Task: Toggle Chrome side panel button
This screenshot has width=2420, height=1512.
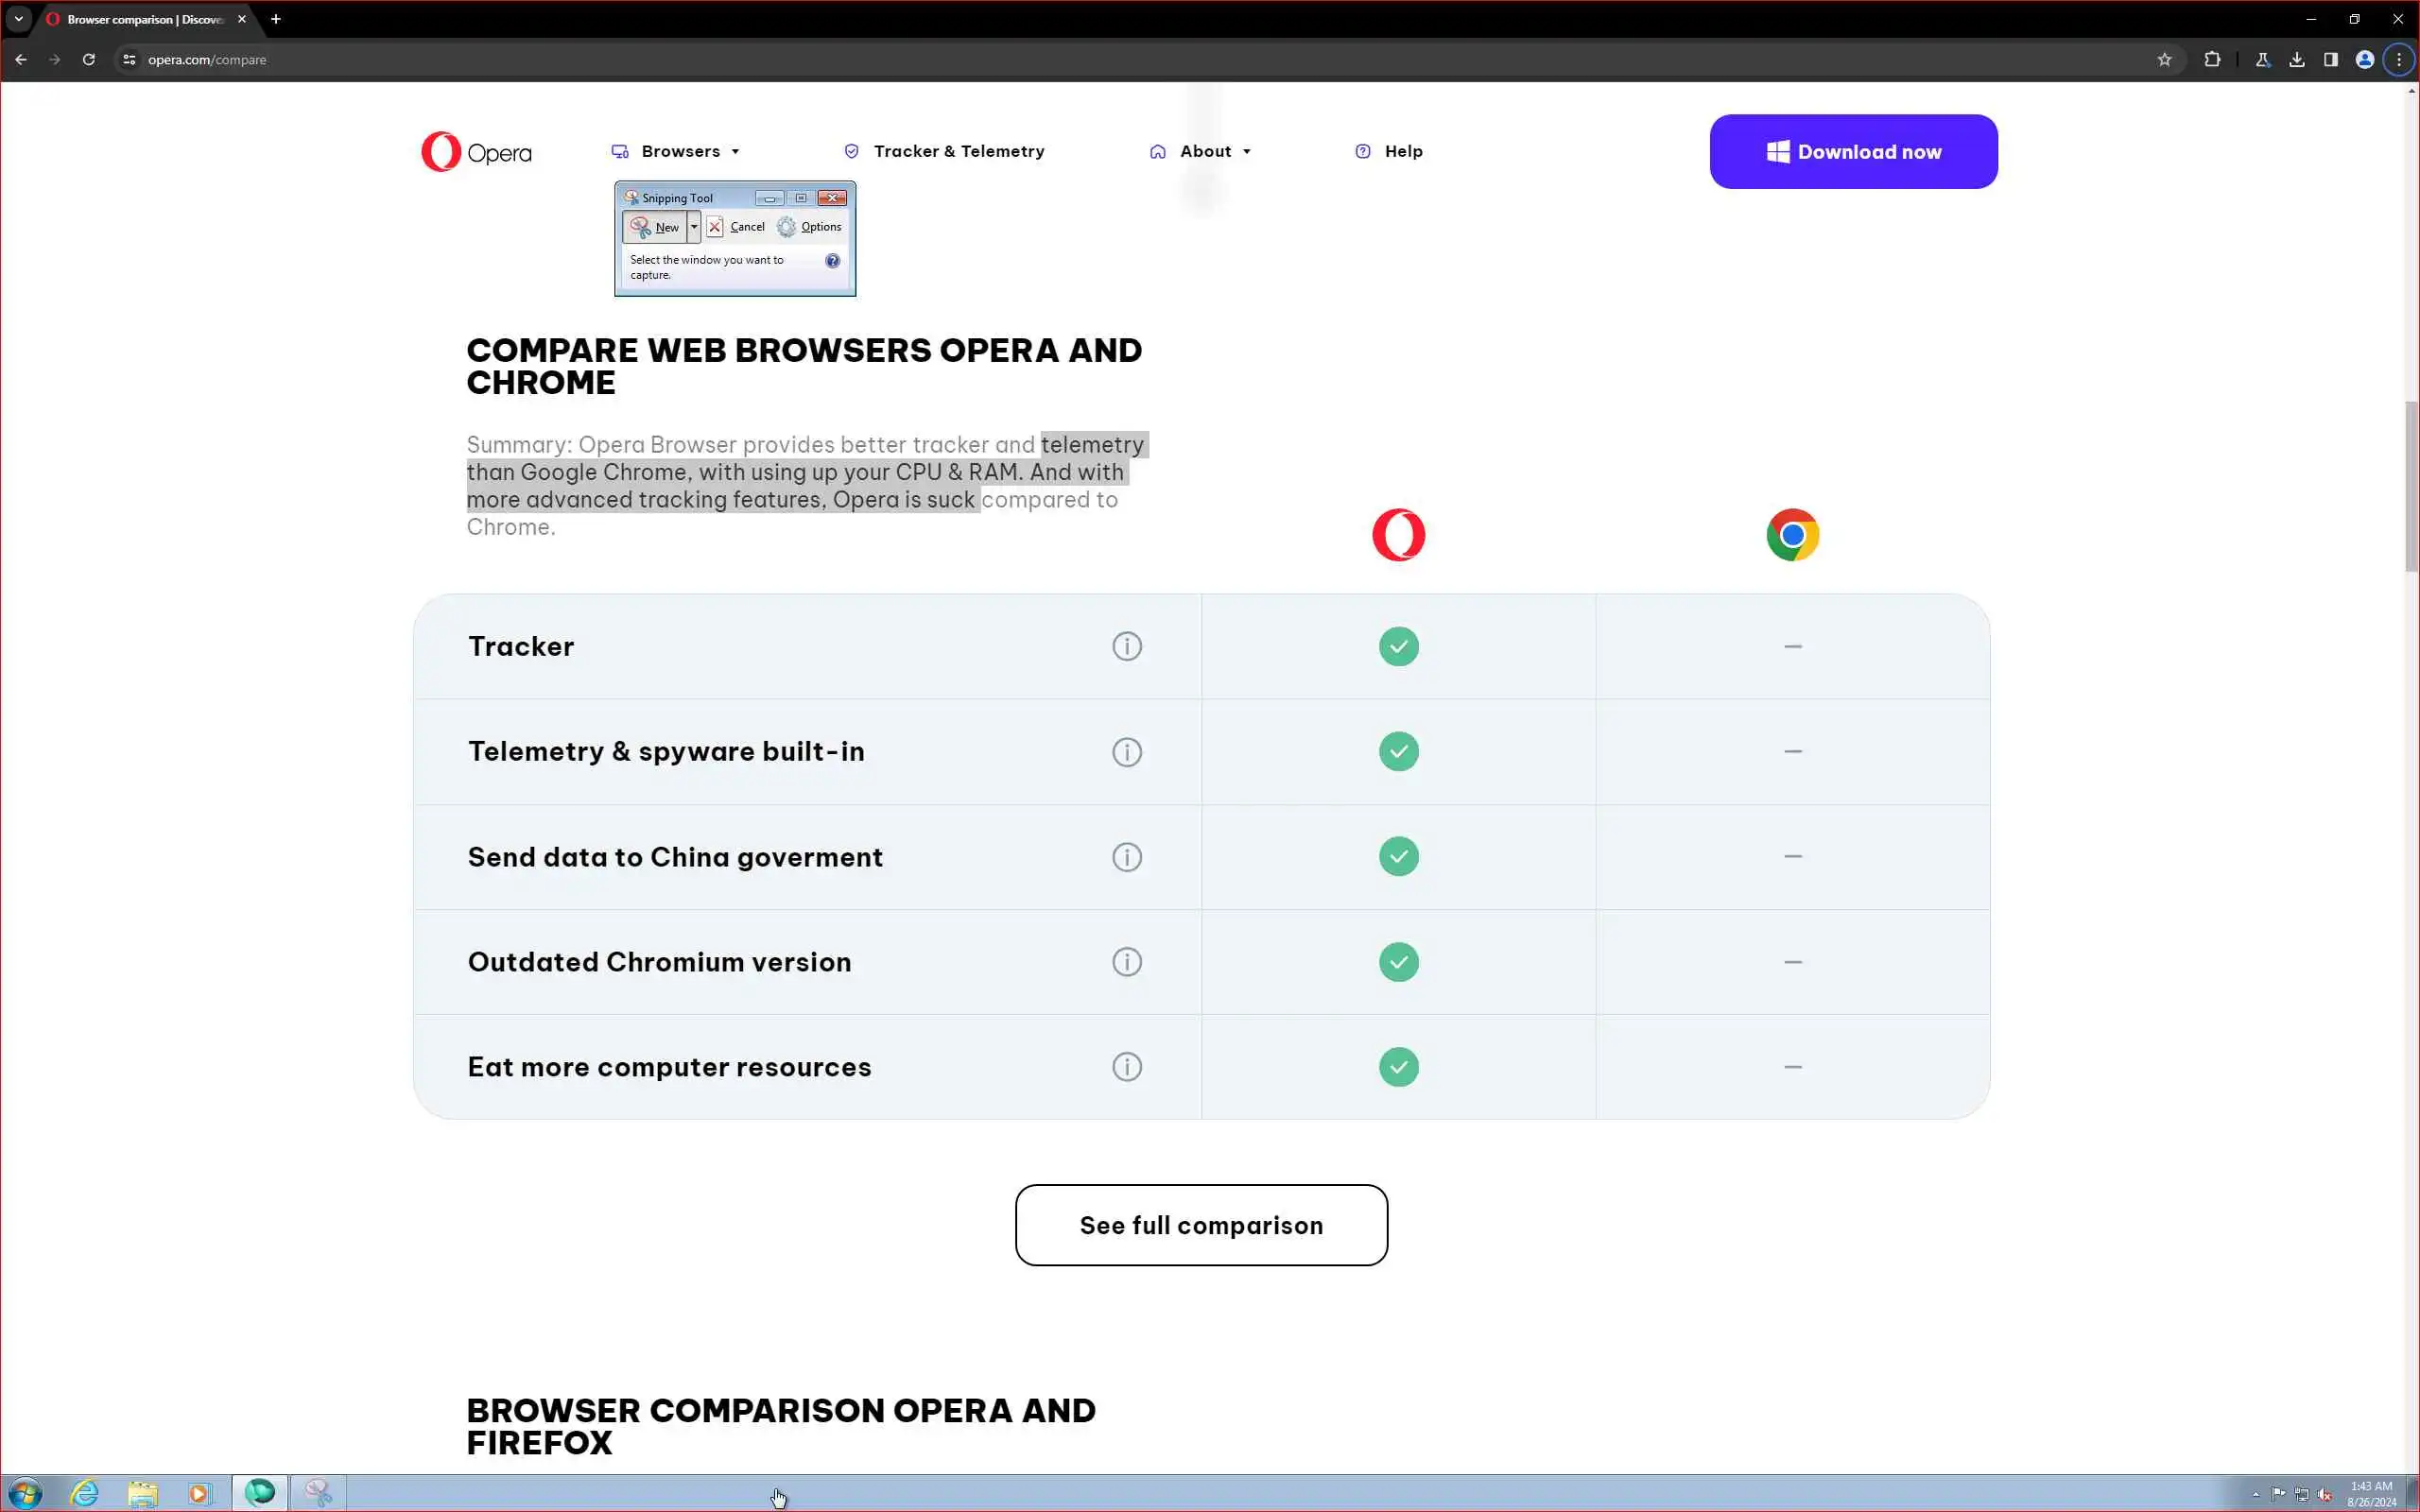Action: 2331,60
